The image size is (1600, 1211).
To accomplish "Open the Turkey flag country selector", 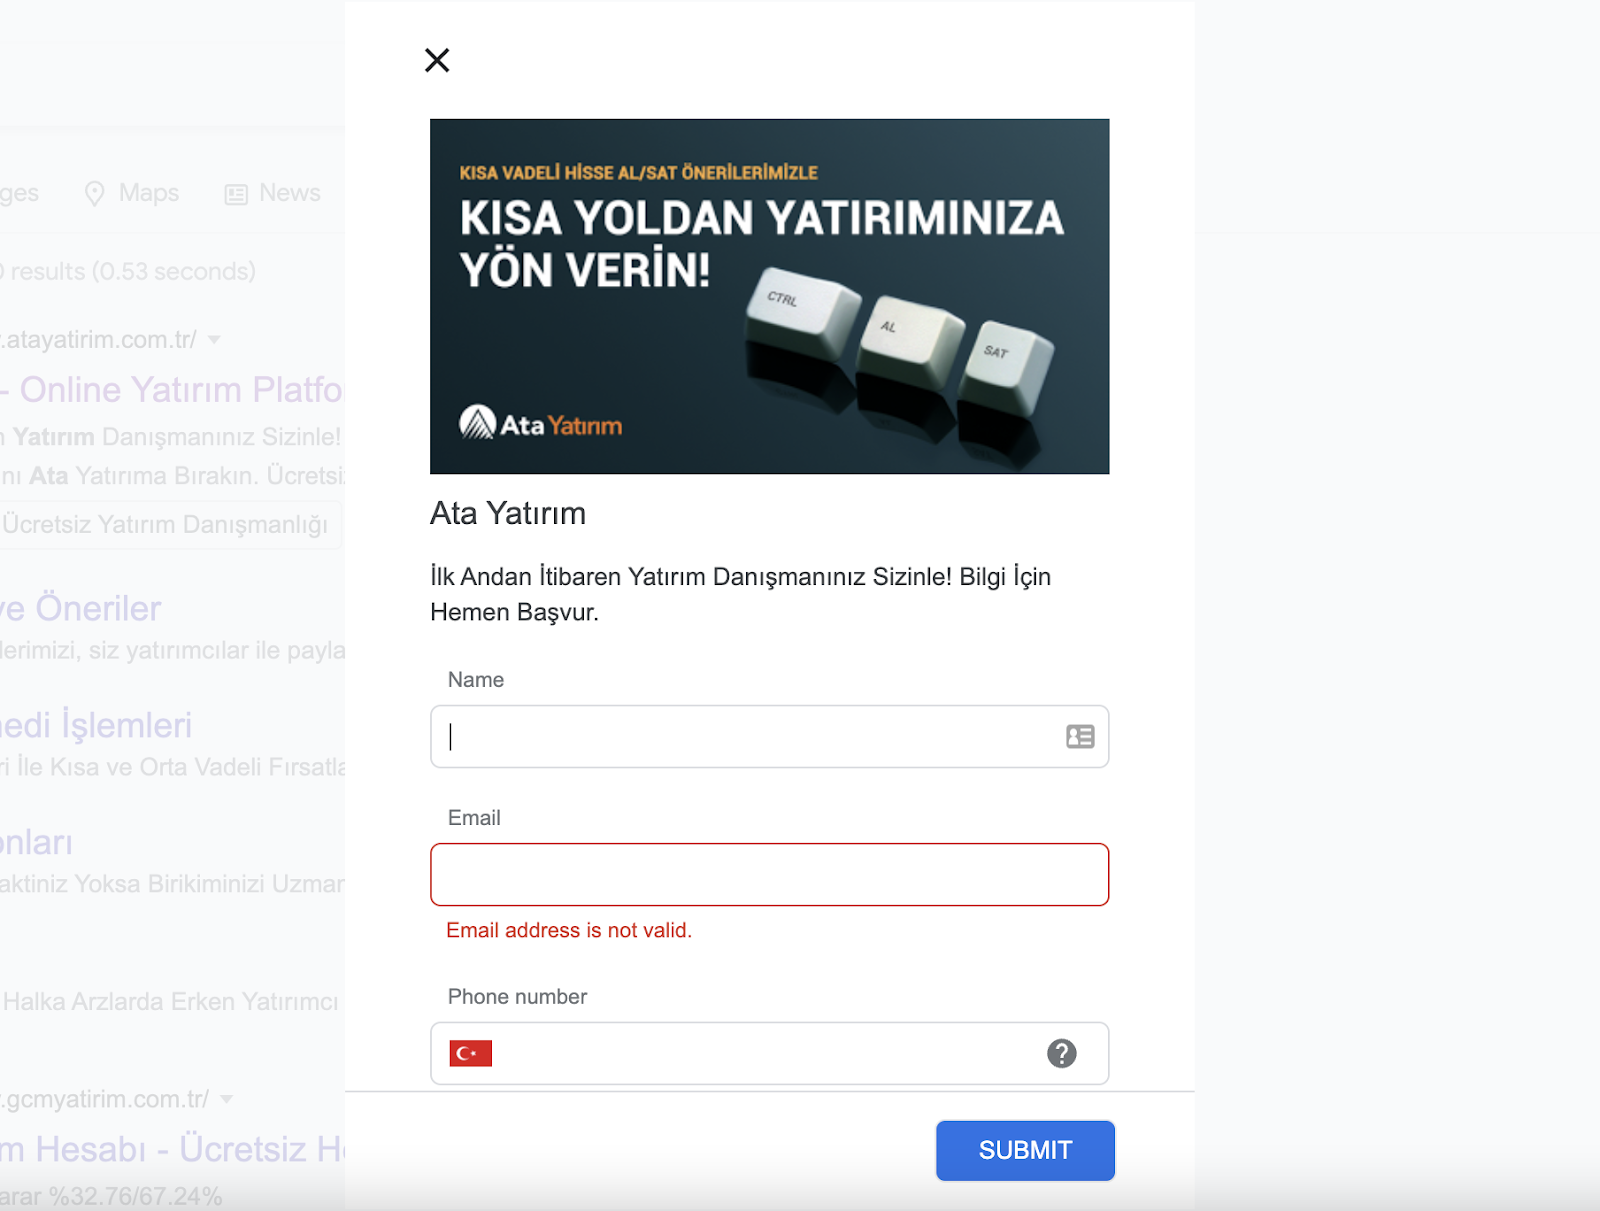I will coord(470,1053).
